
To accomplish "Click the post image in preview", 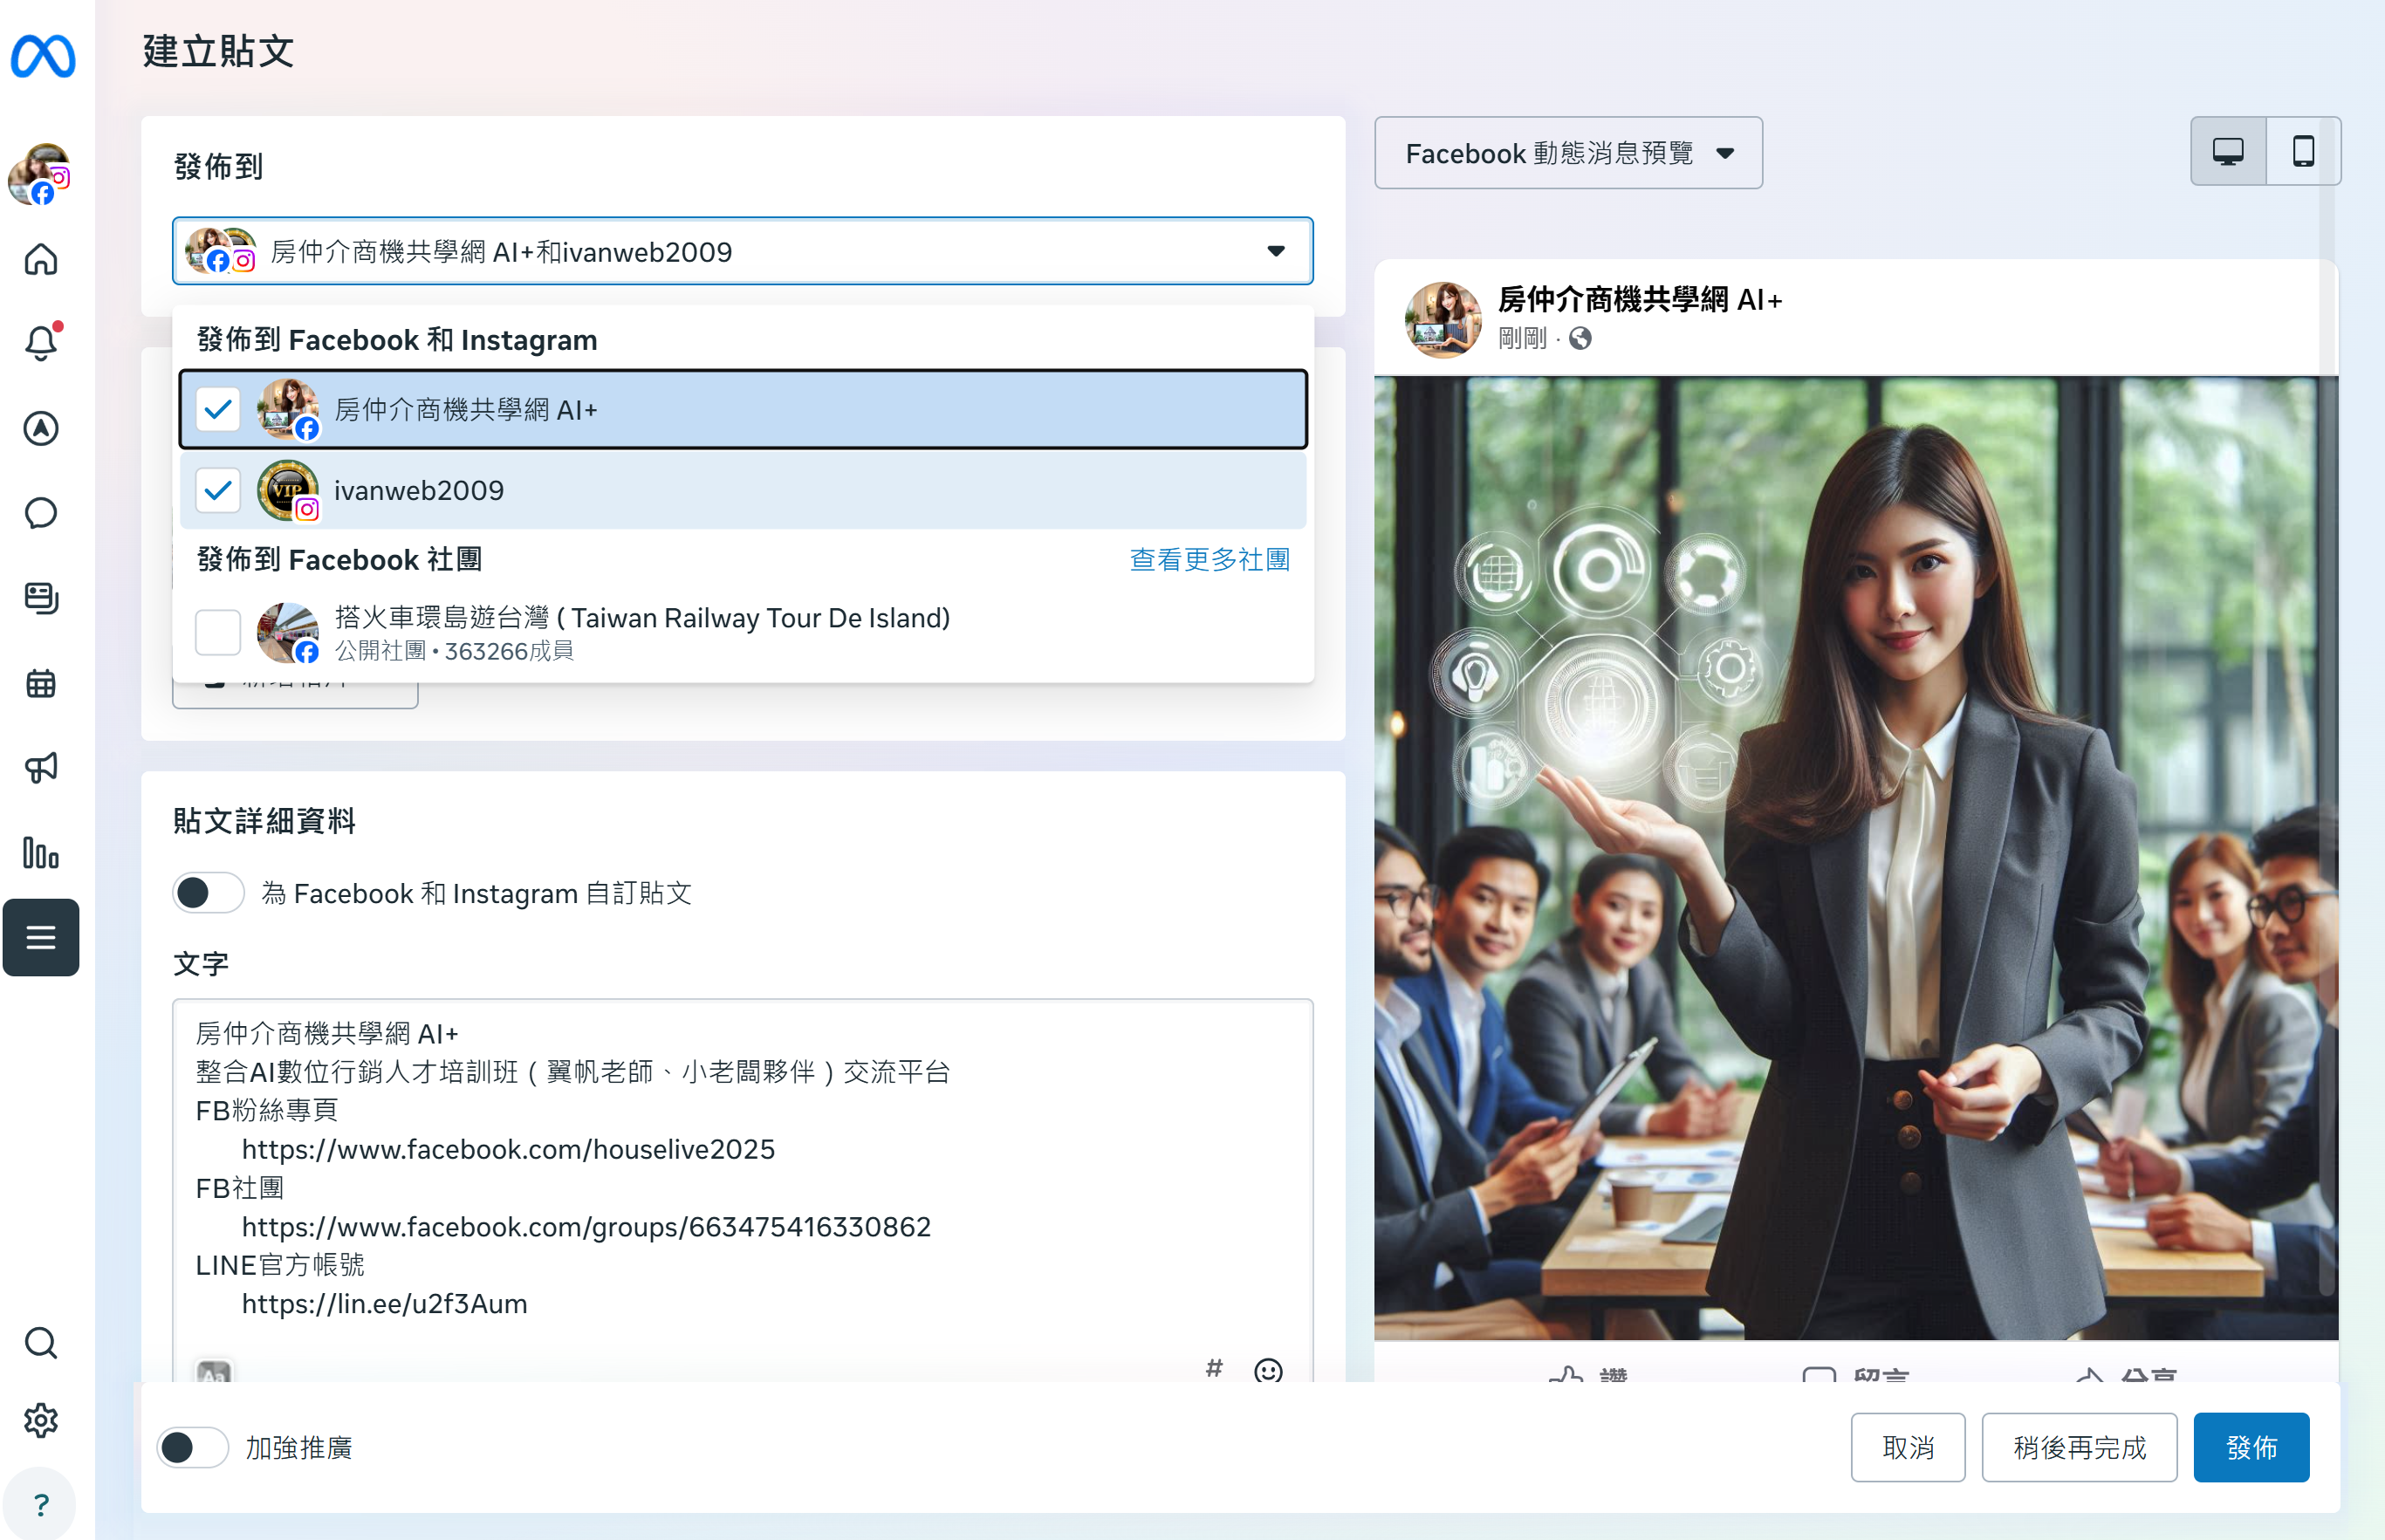I will coord(1856,858).
